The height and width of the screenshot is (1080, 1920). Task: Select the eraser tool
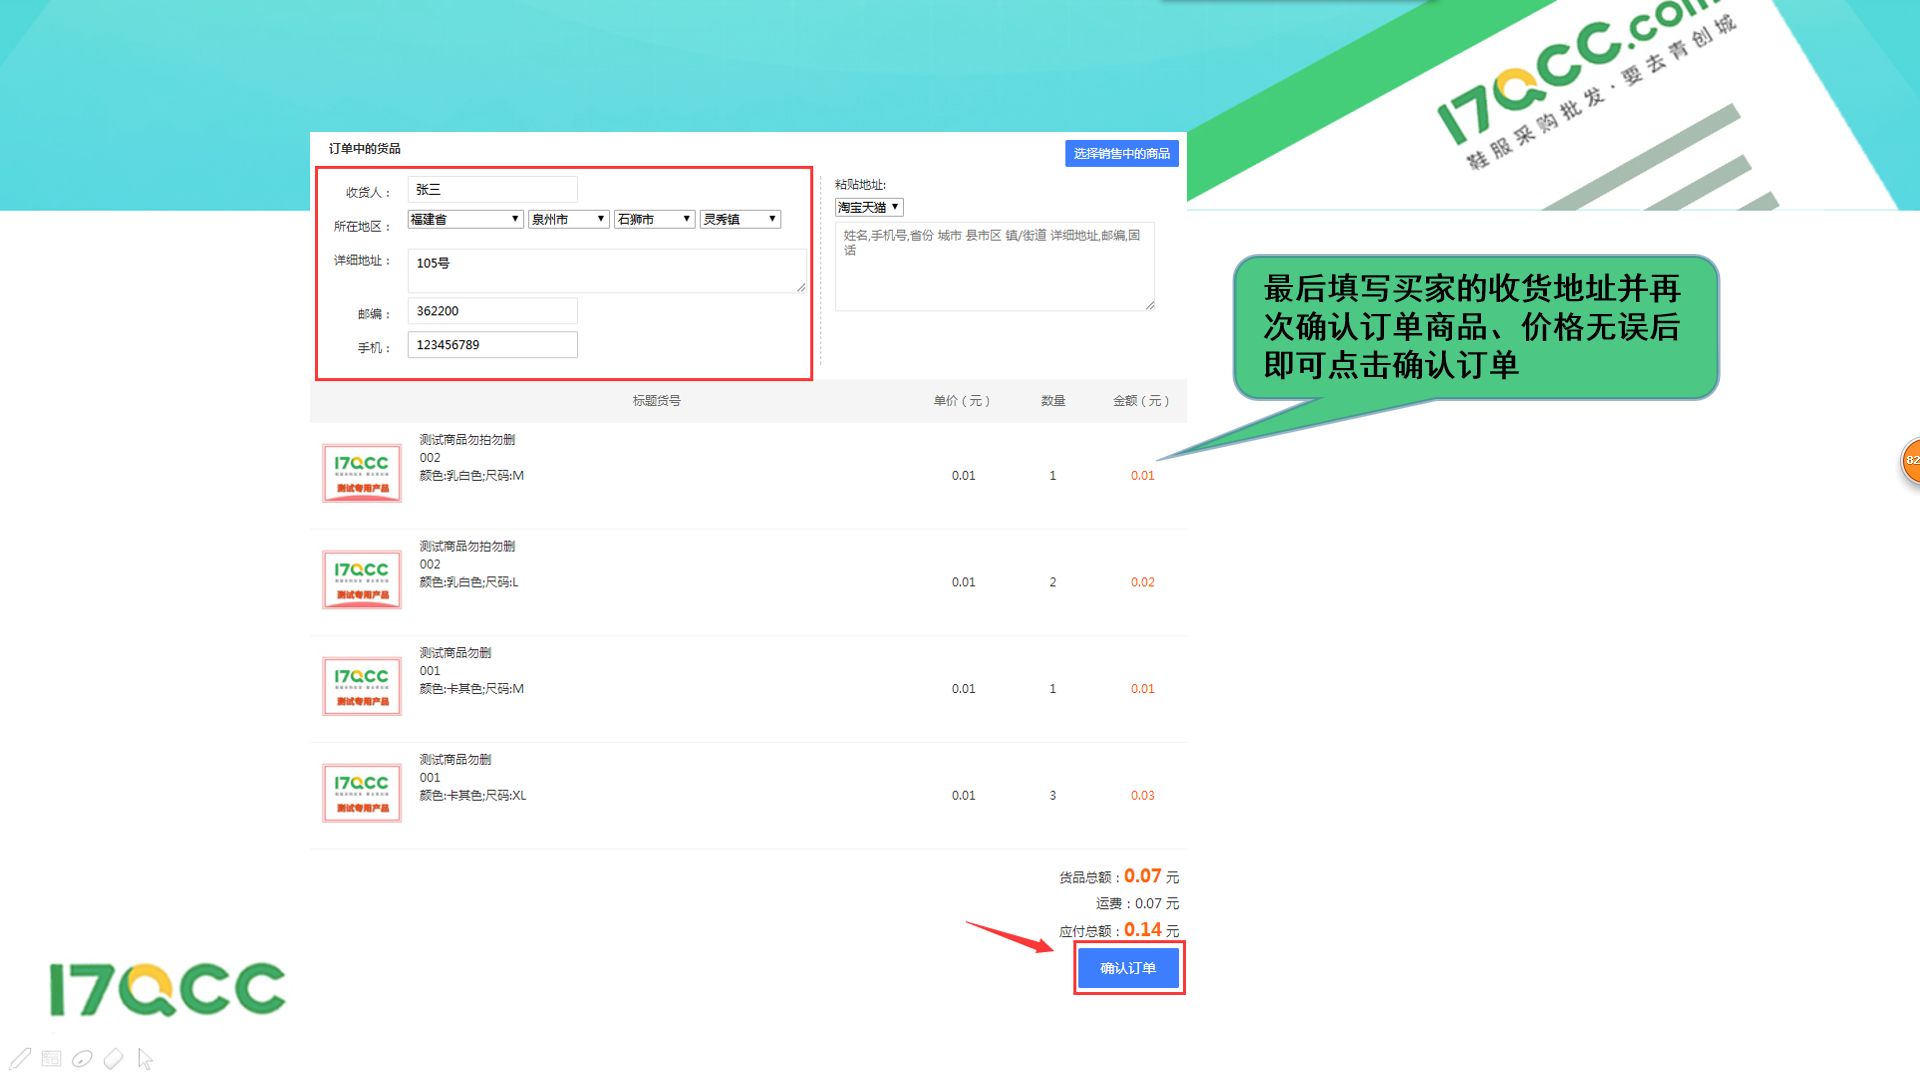point(114,1058)
